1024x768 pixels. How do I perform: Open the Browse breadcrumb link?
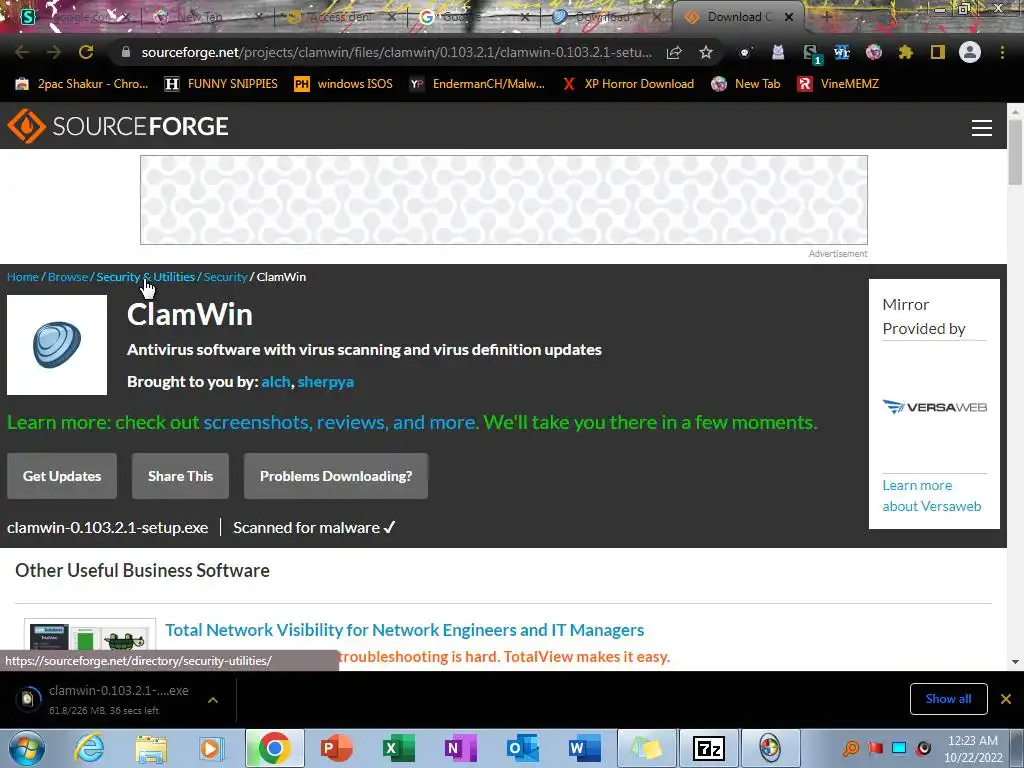(68, 277)
